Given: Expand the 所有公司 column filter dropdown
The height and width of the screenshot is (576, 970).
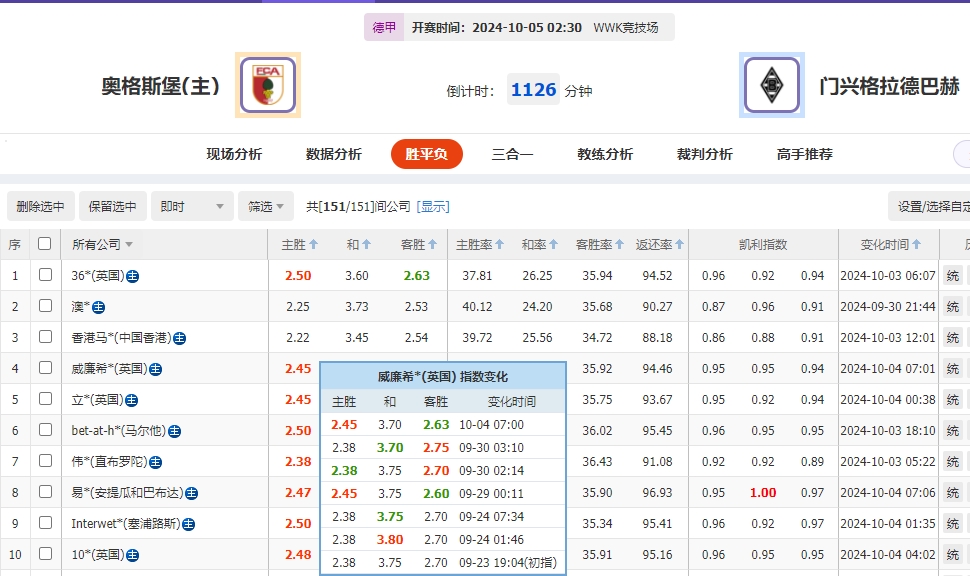Looking at the screenshot, I should click(x=131, y=243).
